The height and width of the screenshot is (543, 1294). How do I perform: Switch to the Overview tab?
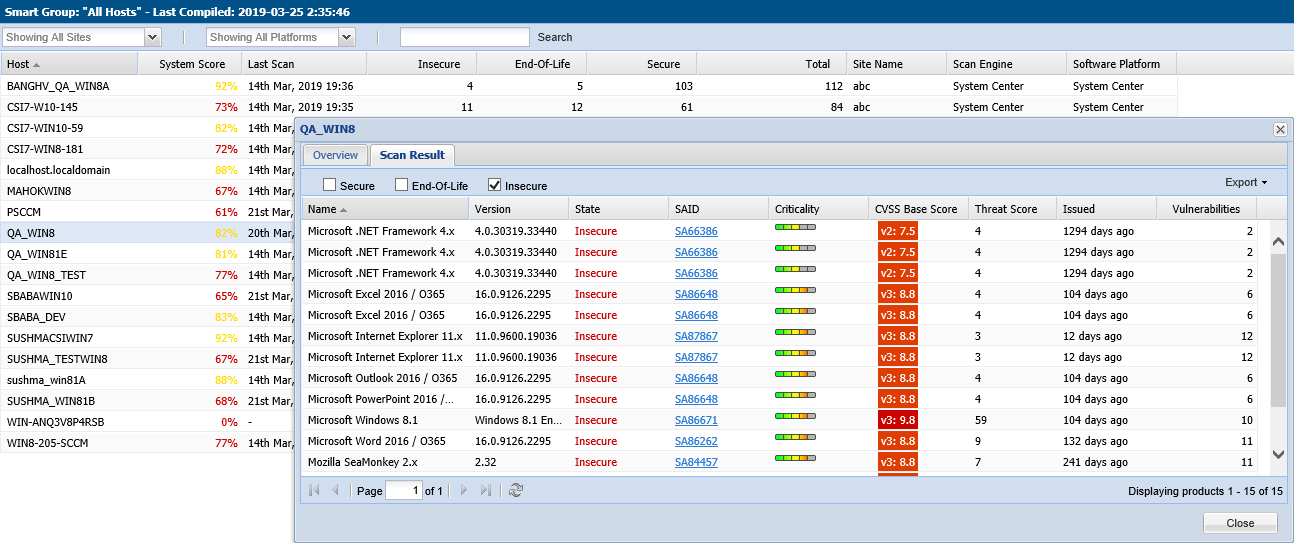tap(335, 156)
